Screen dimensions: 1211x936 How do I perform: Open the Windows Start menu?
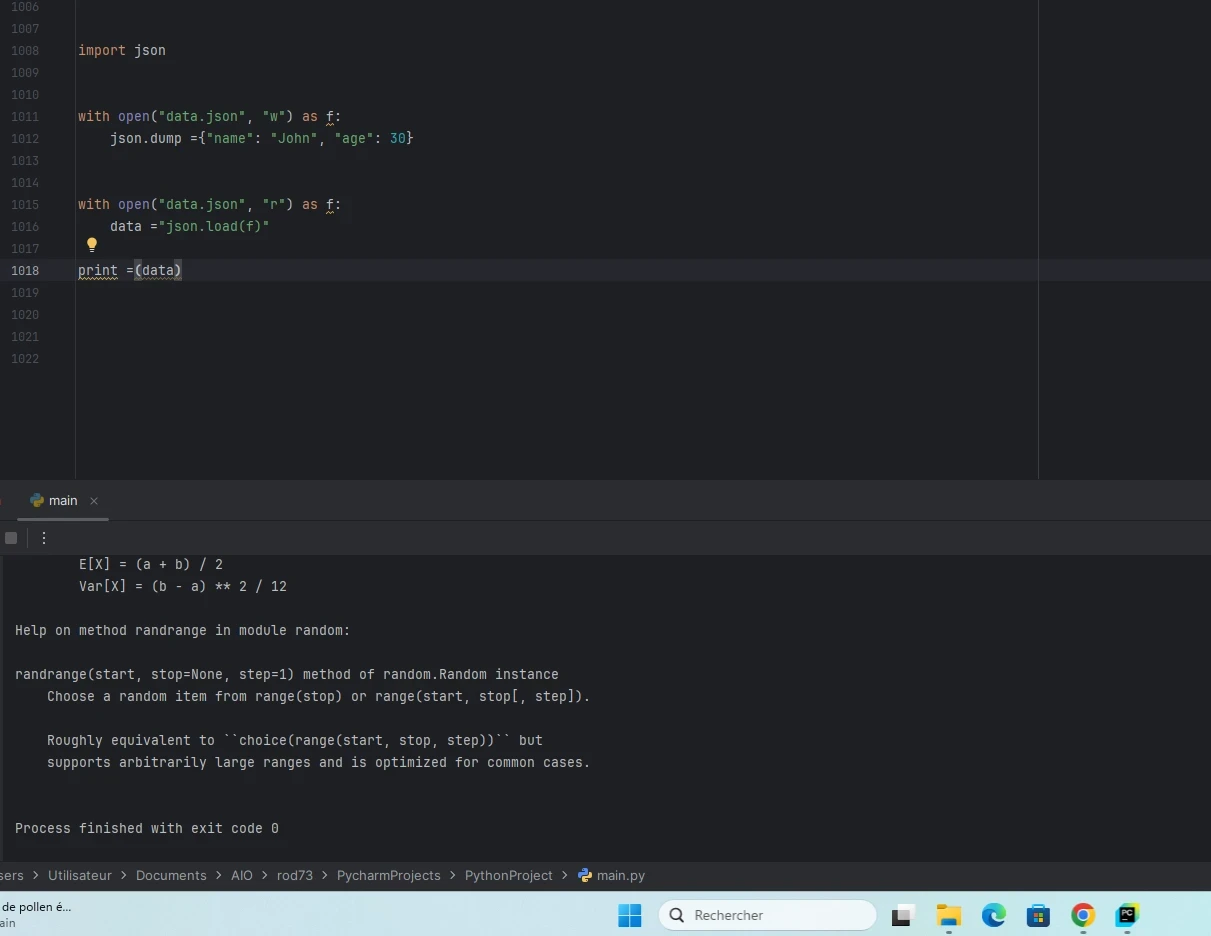tap(630, 915)
